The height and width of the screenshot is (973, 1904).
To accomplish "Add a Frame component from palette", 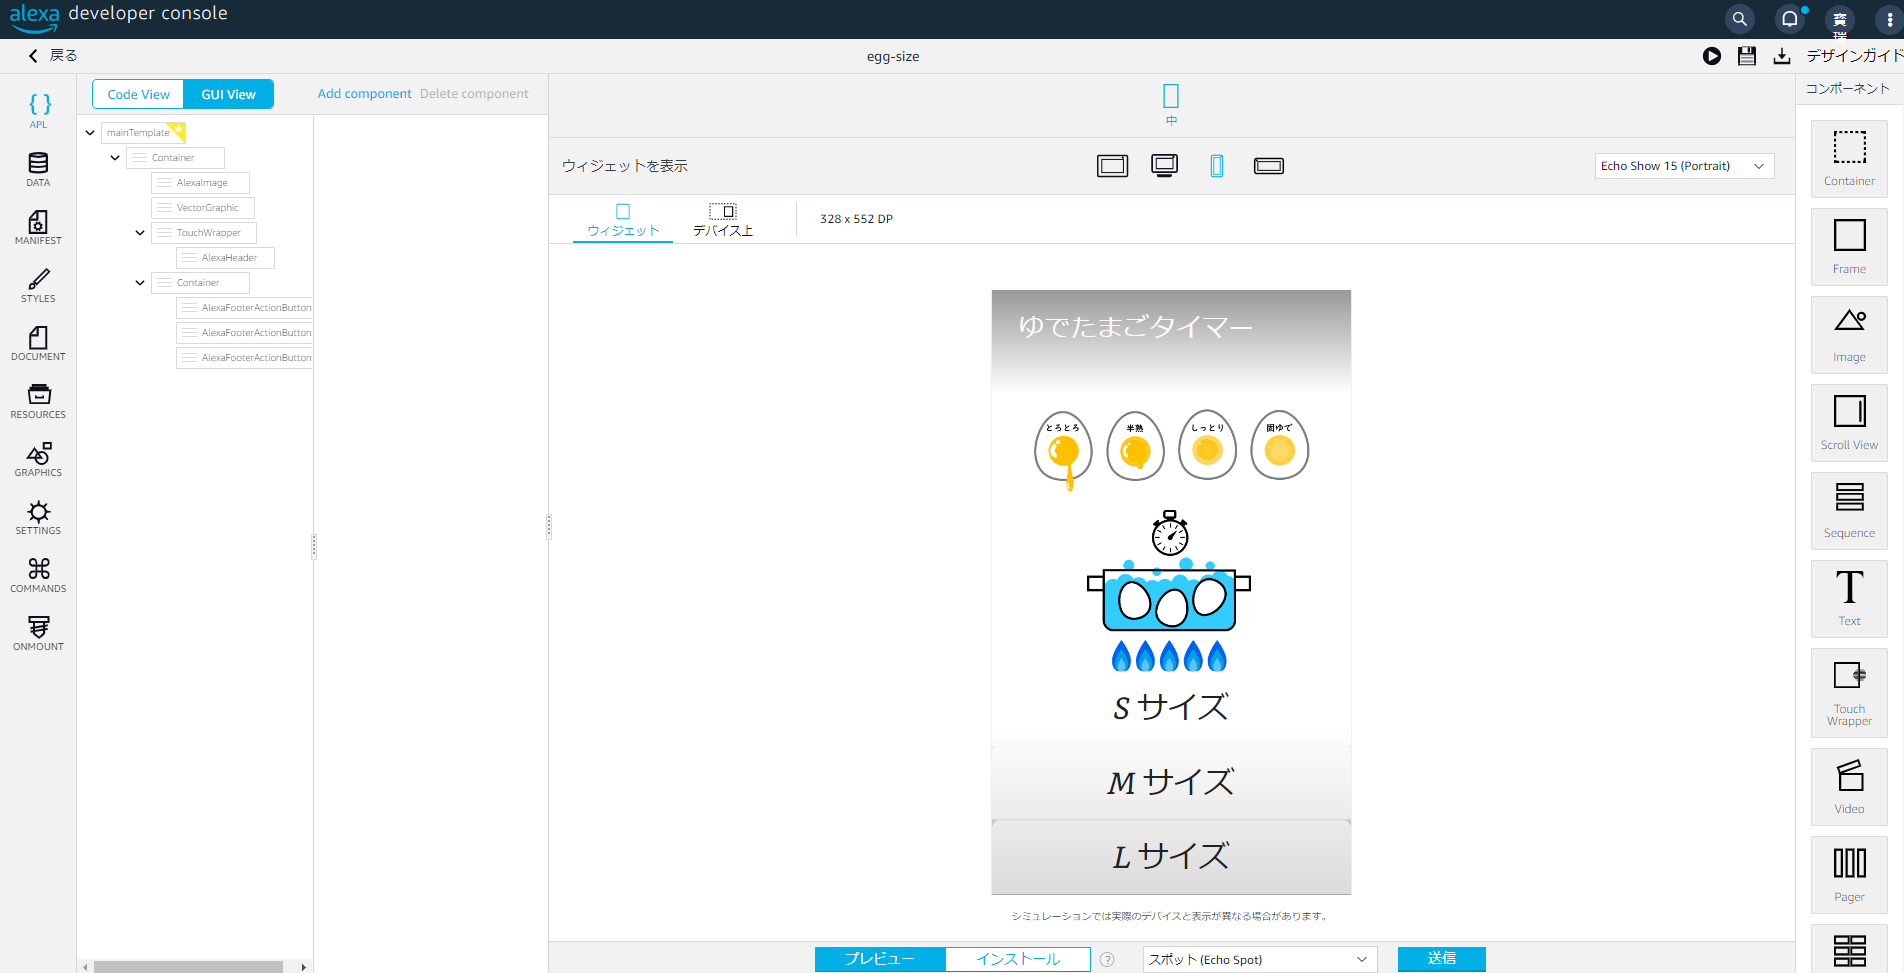I will (1849, 247).
